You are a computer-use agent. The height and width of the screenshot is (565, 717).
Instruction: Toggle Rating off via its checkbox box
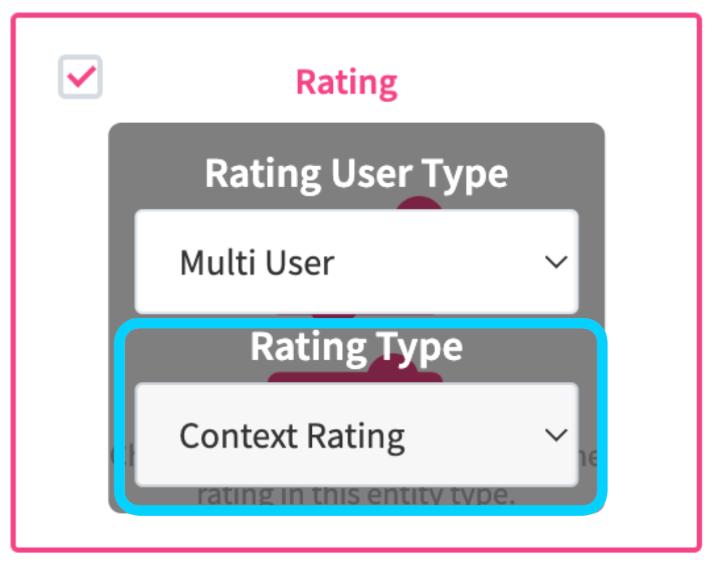(x=80, y=76)
